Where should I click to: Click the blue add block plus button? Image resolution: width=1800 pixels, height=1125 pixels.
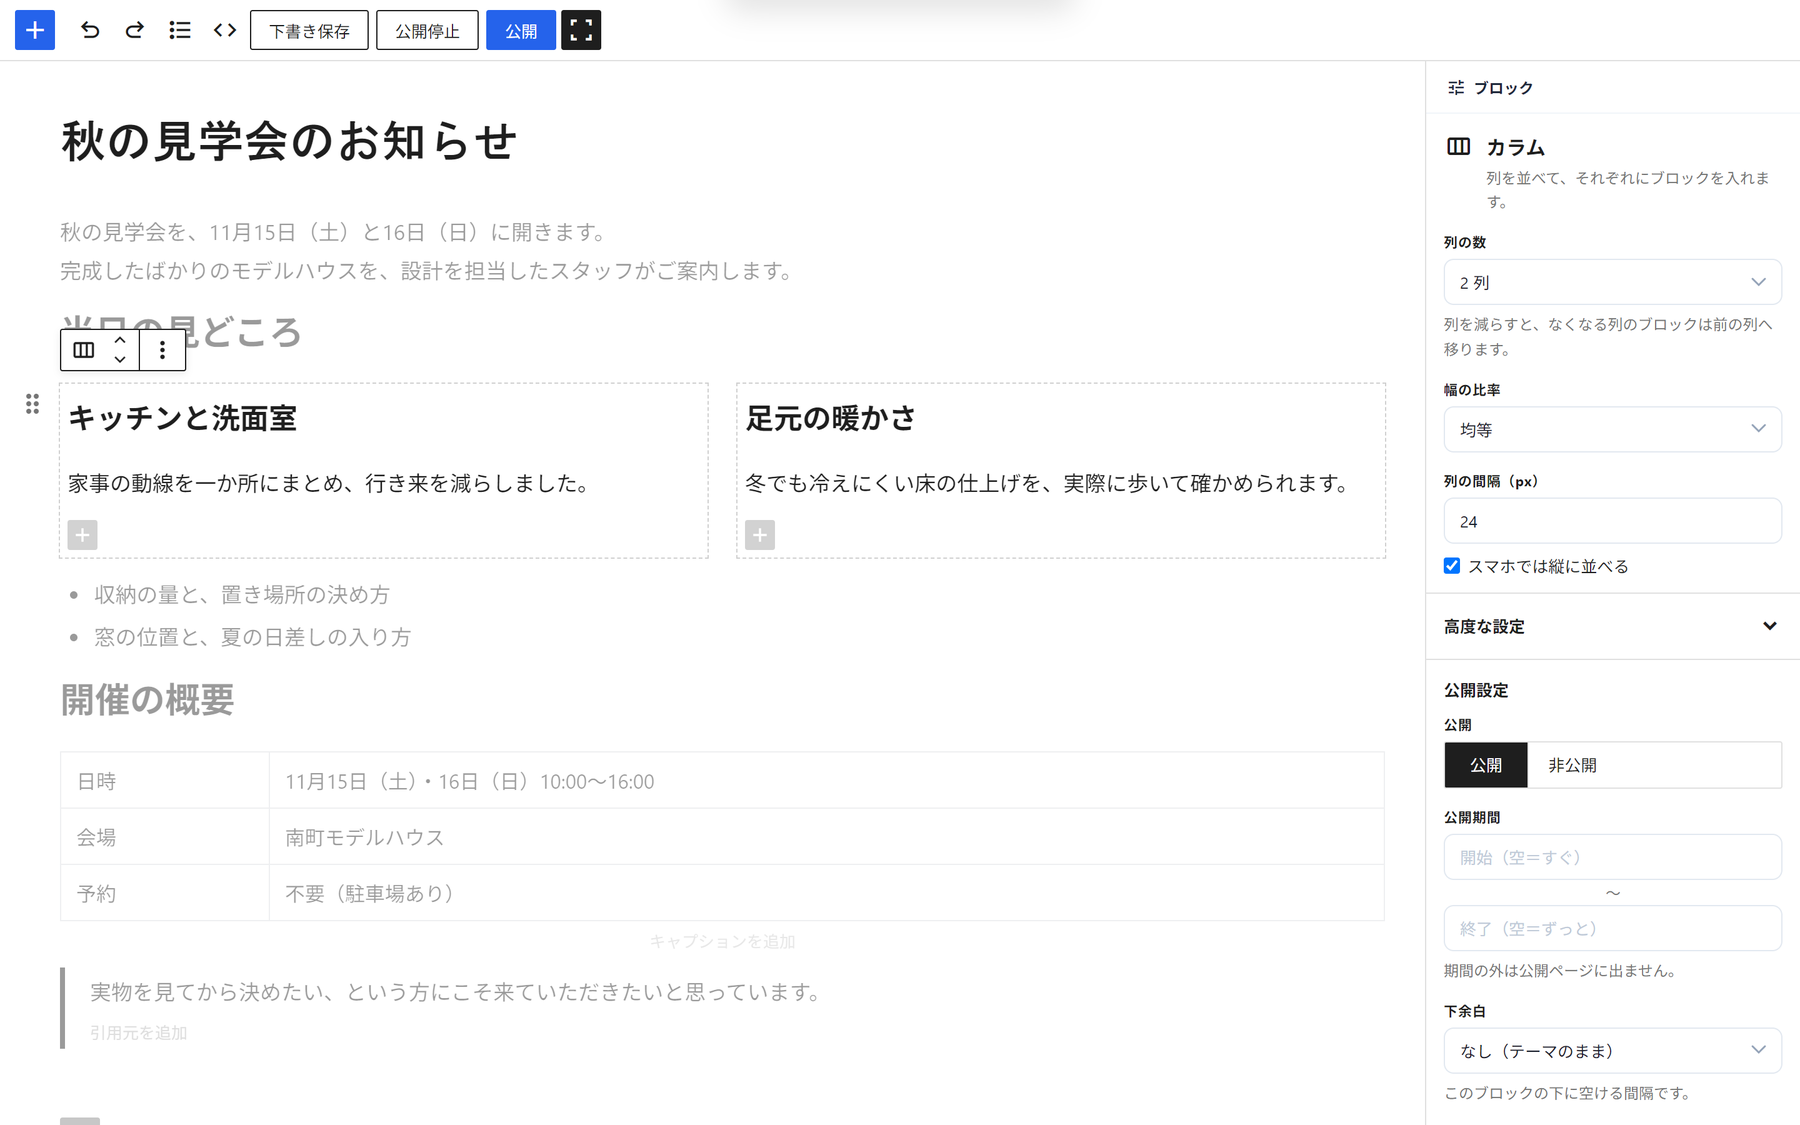point(35,30)
